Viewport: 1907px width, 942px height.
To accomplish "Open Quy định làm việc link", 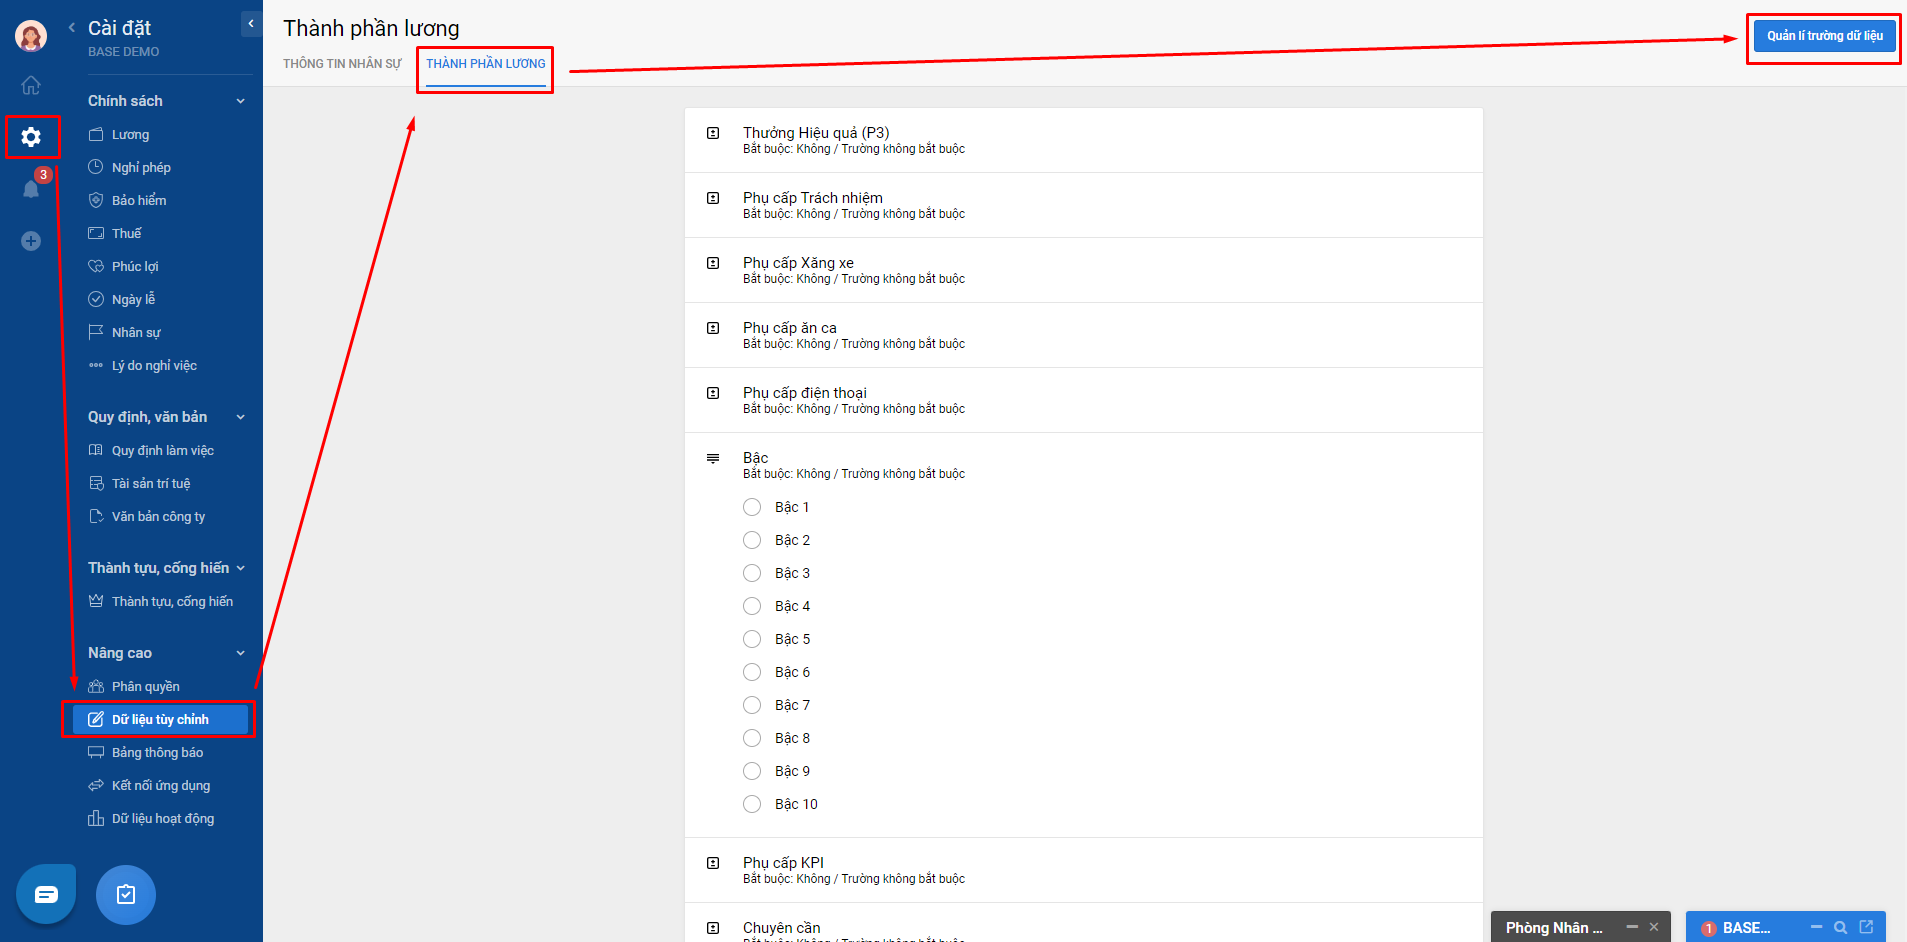I will tap(163, 450).
